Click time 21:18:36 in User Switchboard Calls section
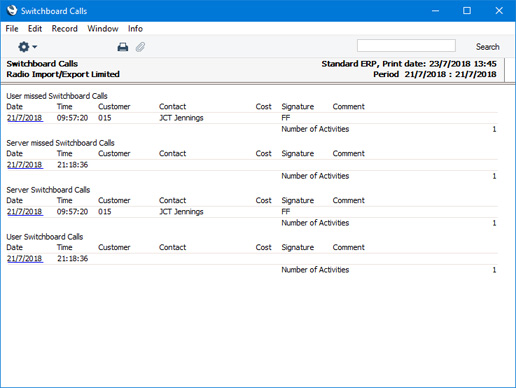This screenshot has height=388, width=516. (x=72, y=259)
